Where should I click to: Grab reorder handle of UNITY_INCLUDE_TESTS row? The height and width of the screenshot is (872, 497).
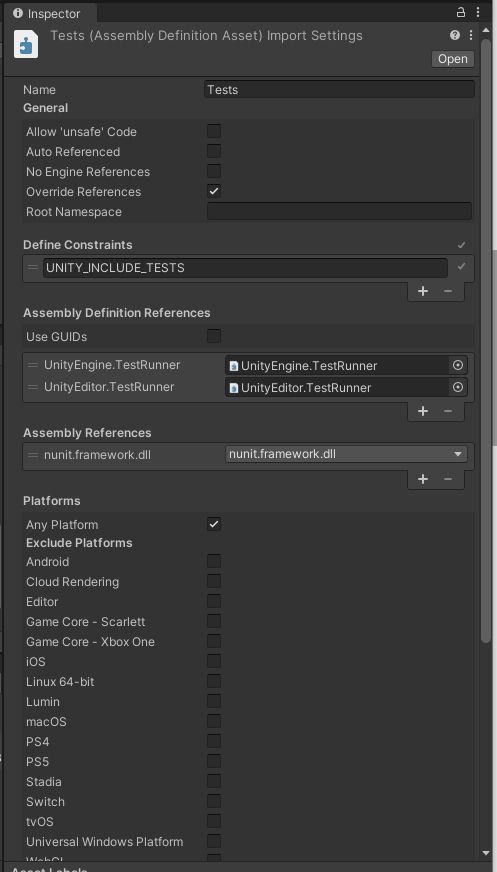coord(33,267)
